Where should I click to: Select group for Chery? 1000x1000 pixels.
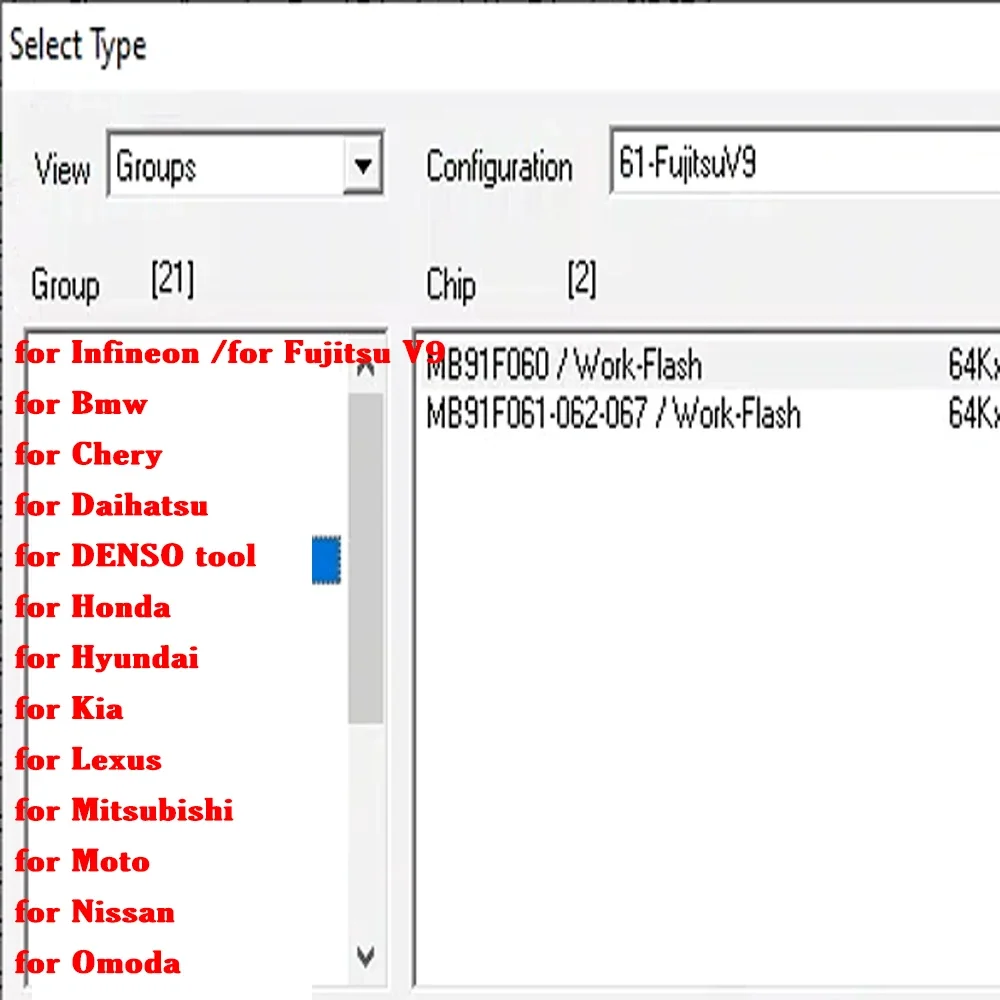coord(89,455)
